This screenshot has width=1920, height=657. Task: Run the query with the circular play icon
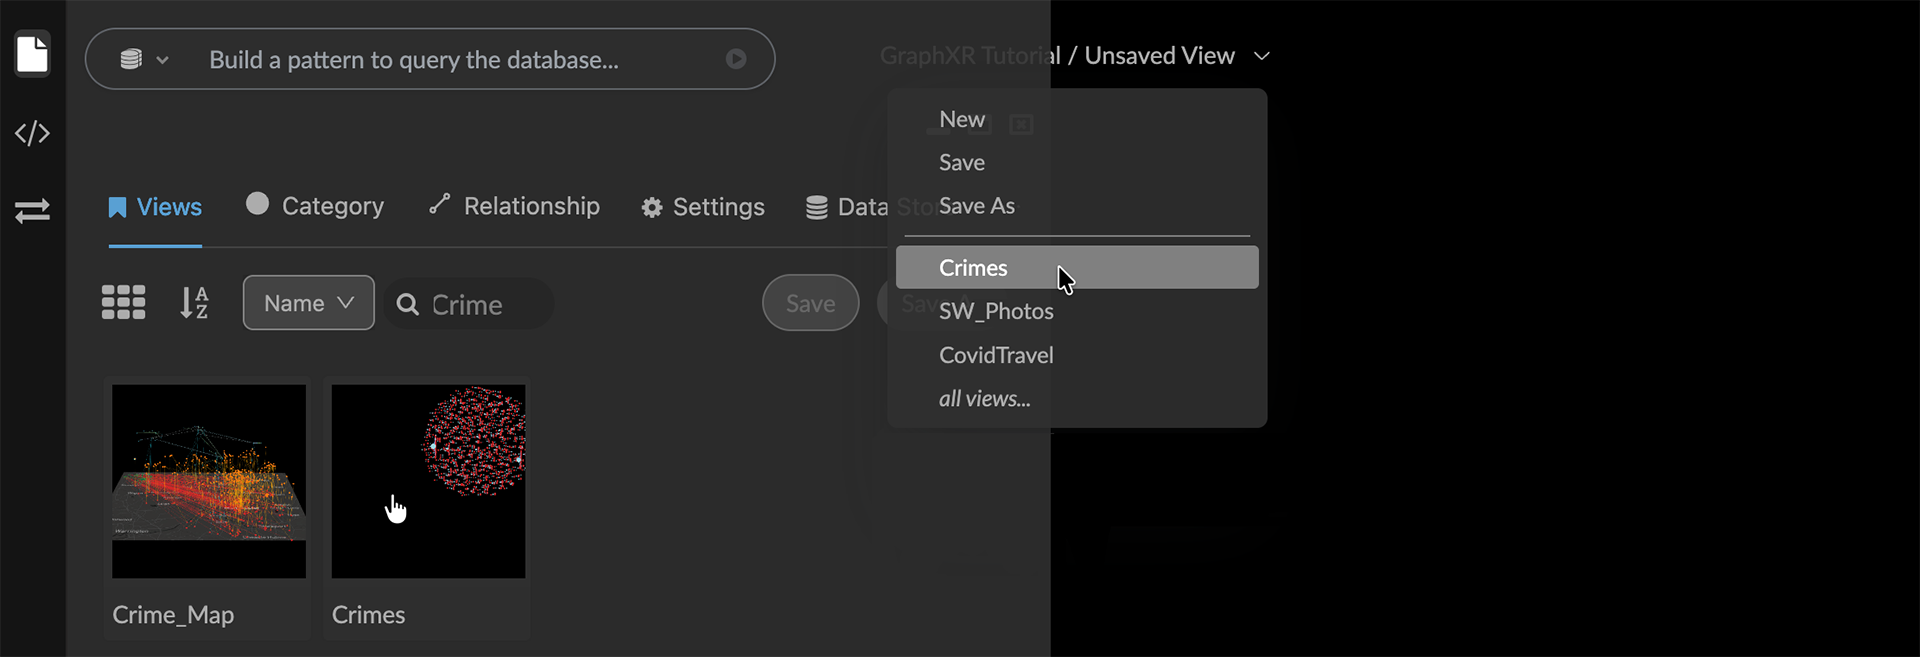[737, 59]
